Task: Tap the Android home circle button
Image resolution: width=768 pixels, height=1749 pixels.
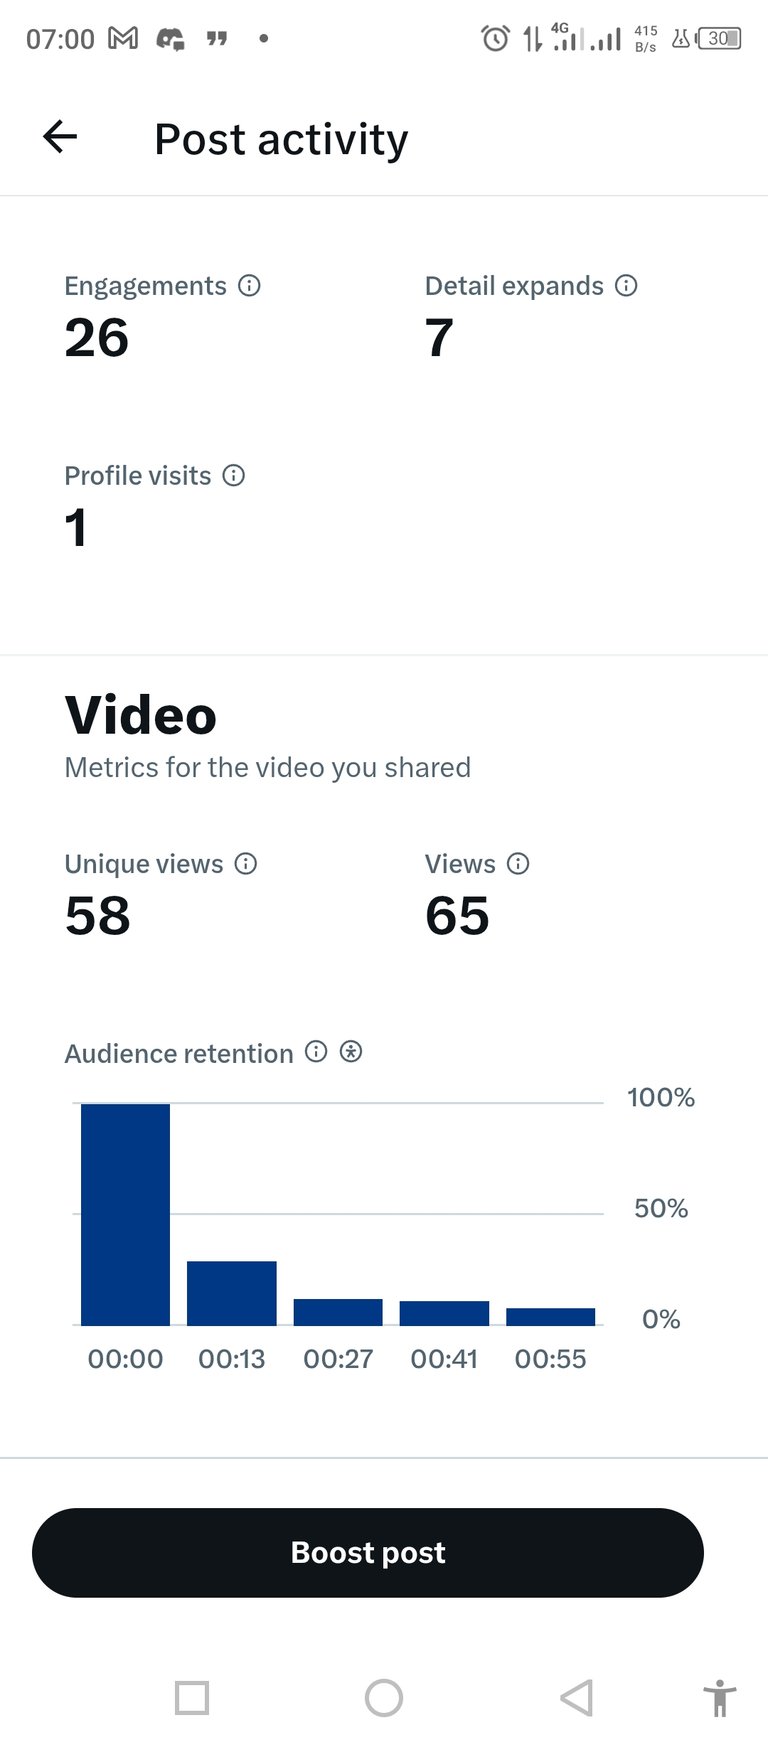Action: [384, 1698]
